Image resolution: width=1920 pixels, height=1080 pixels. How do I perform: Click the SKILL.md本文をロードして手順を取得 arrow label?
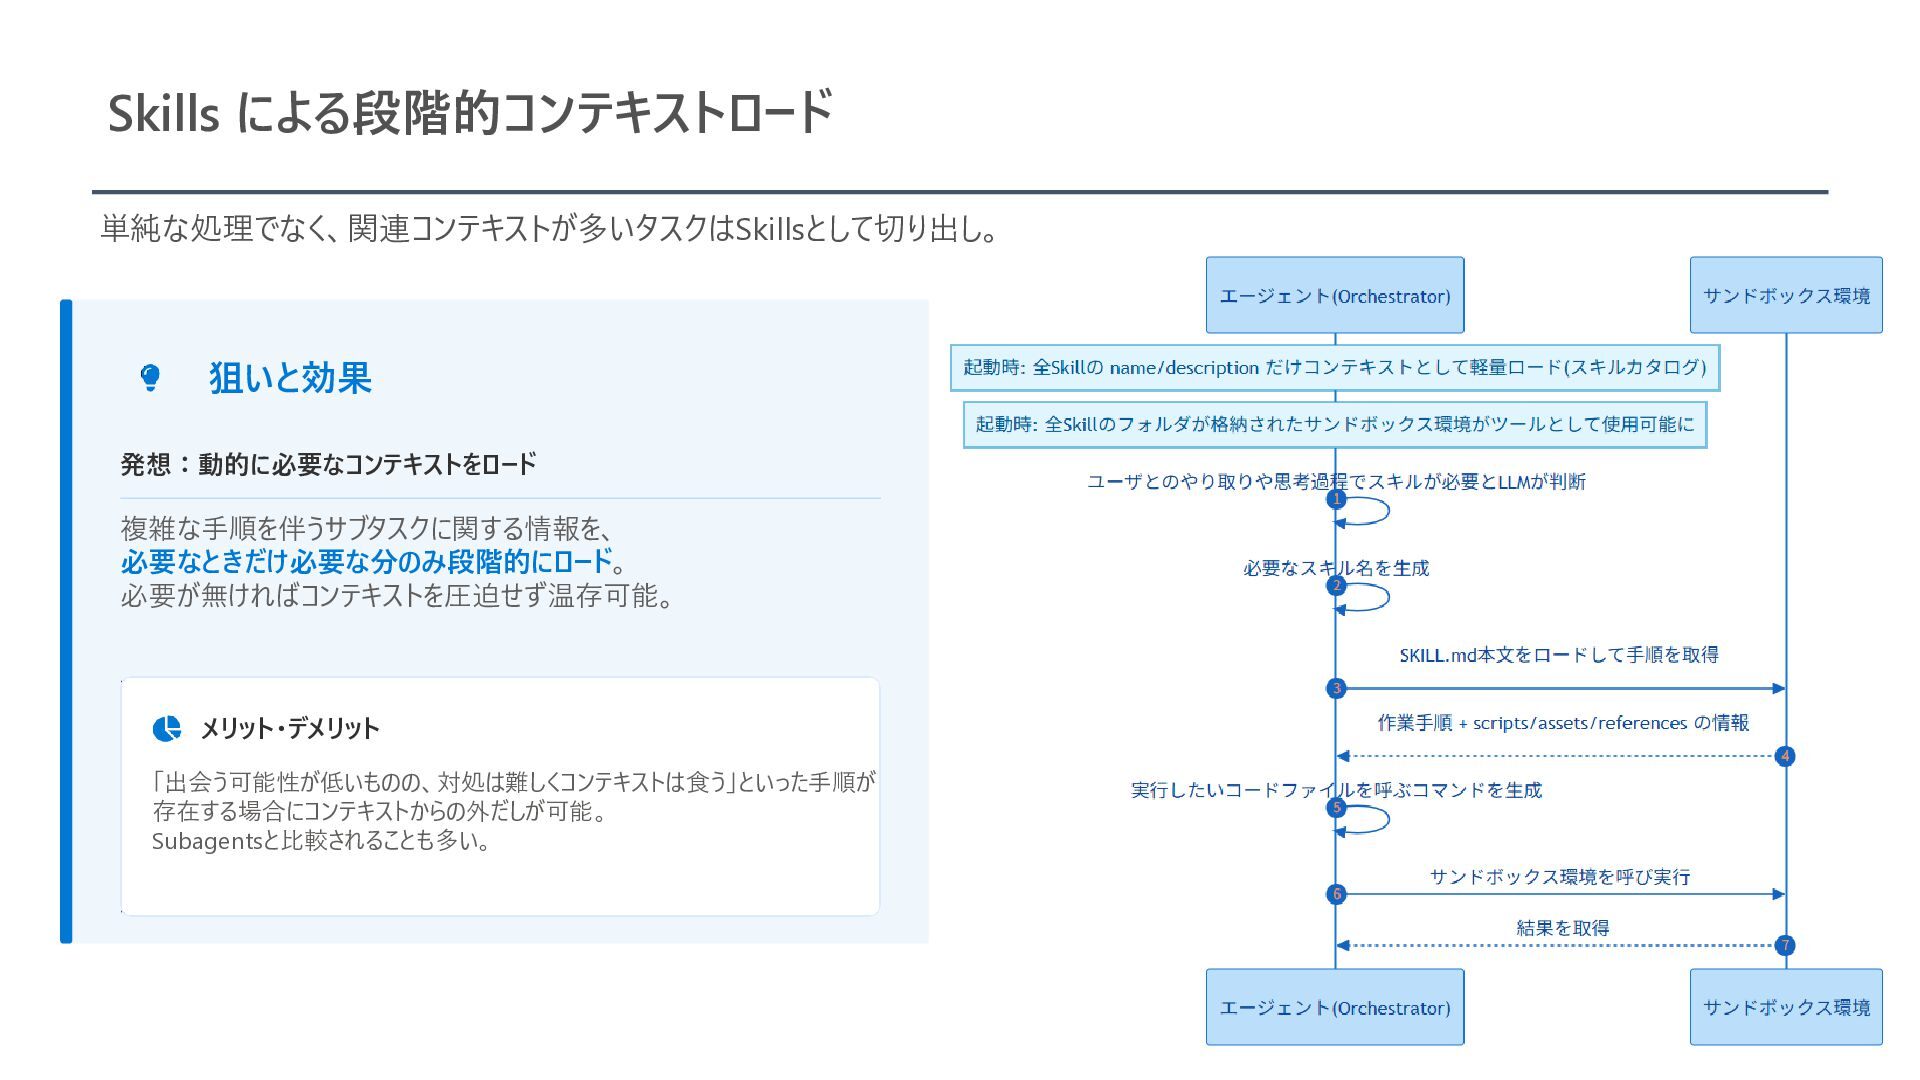pyautogui.click(x=1558, y=655)
